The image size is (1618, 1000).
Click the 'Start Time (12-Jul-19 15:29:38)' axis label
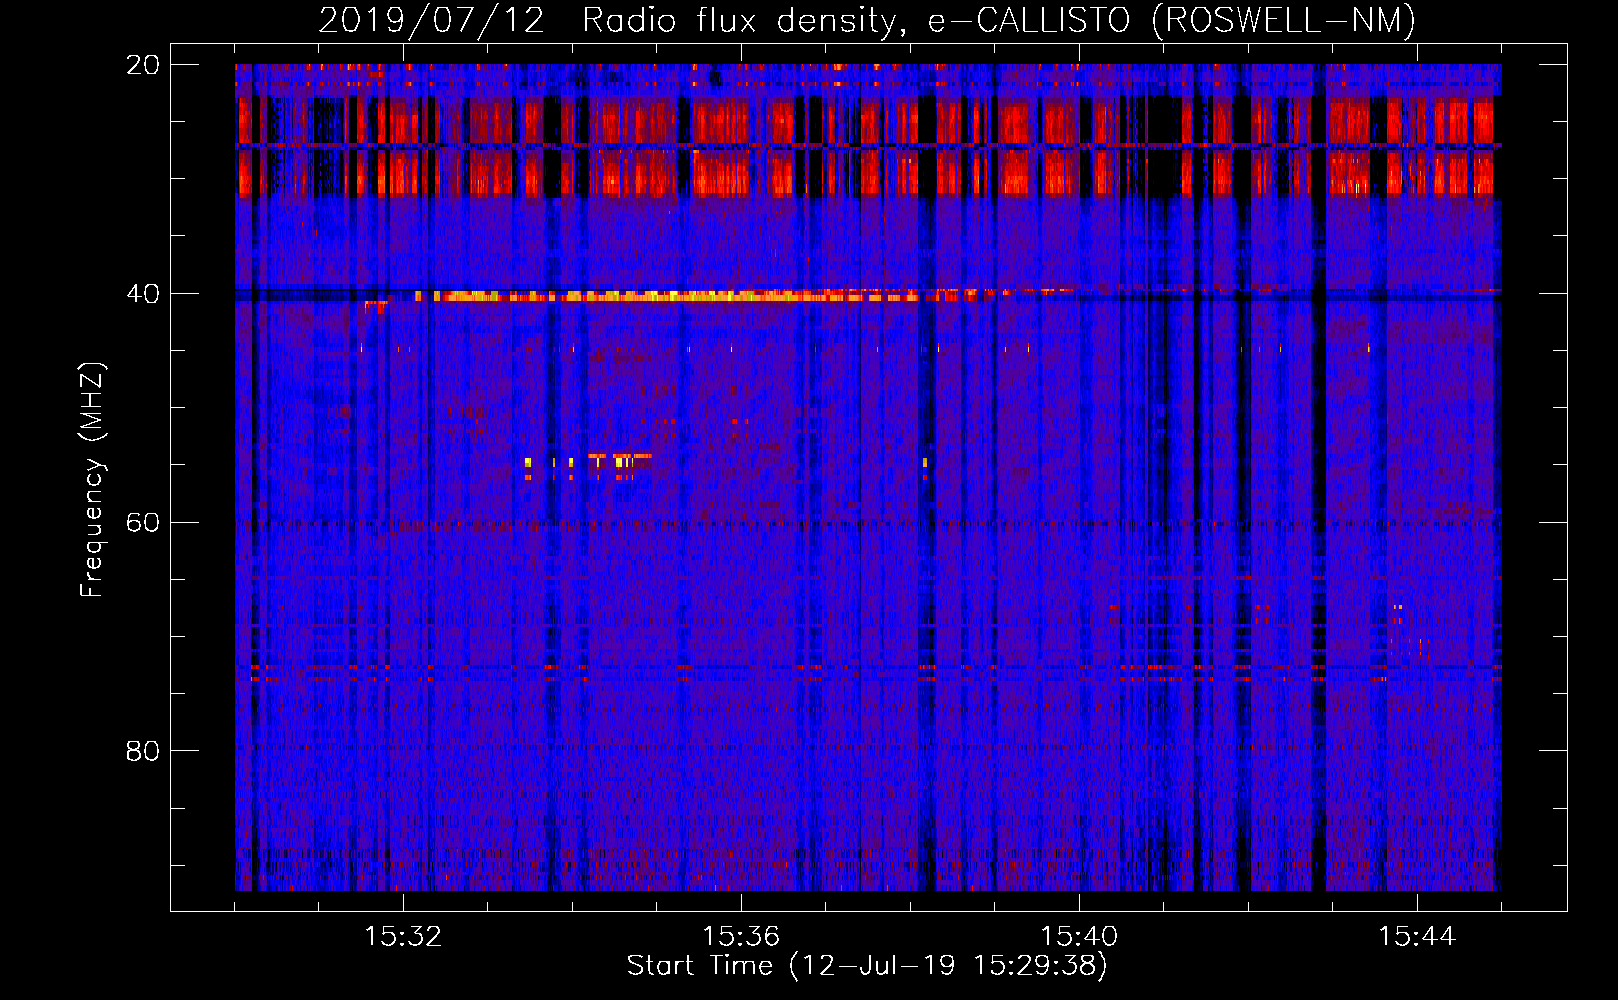tap(867, 966)
